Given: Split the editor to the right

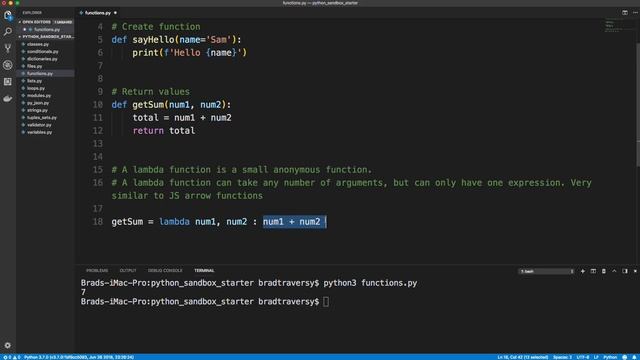Looking at the screenshot, I should pyautogui.click(x=625, y=13).
